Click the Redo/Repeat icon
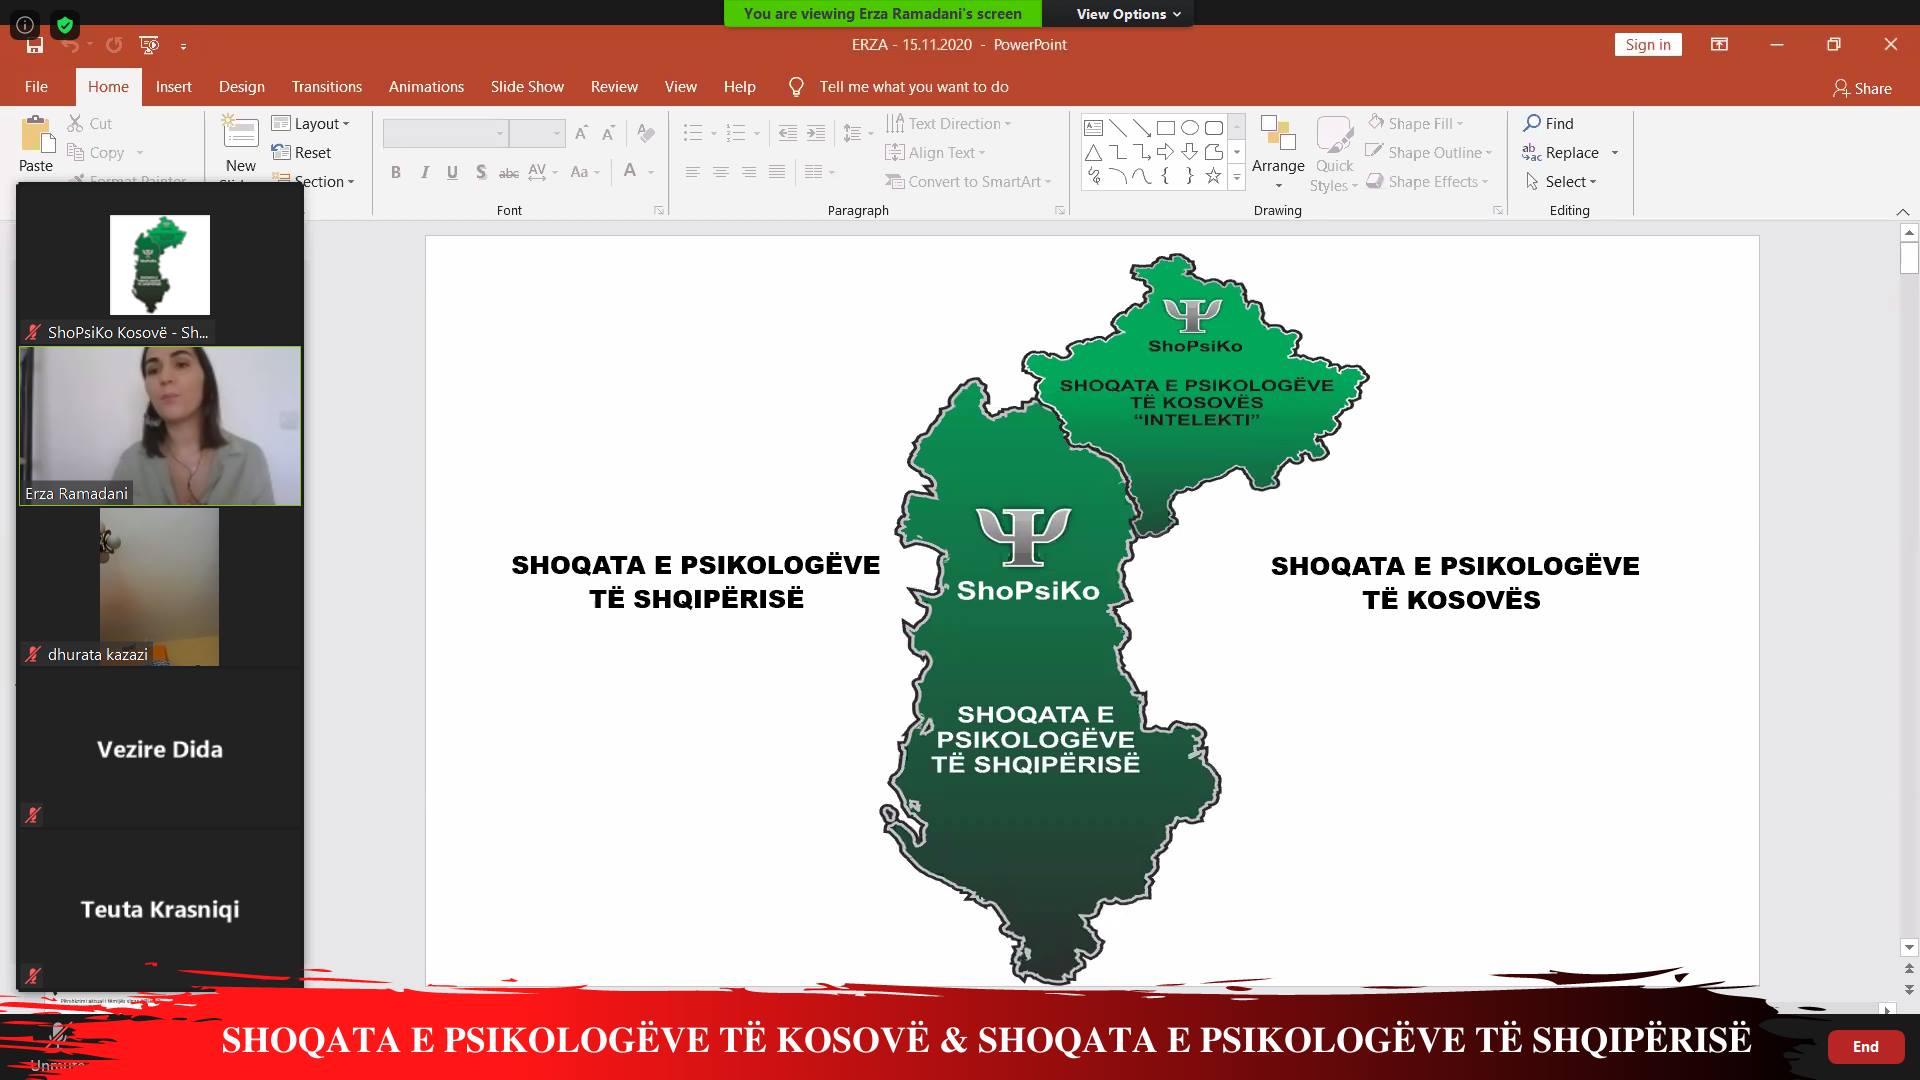Screen dimensions: 1920x1080 [114, 45]
